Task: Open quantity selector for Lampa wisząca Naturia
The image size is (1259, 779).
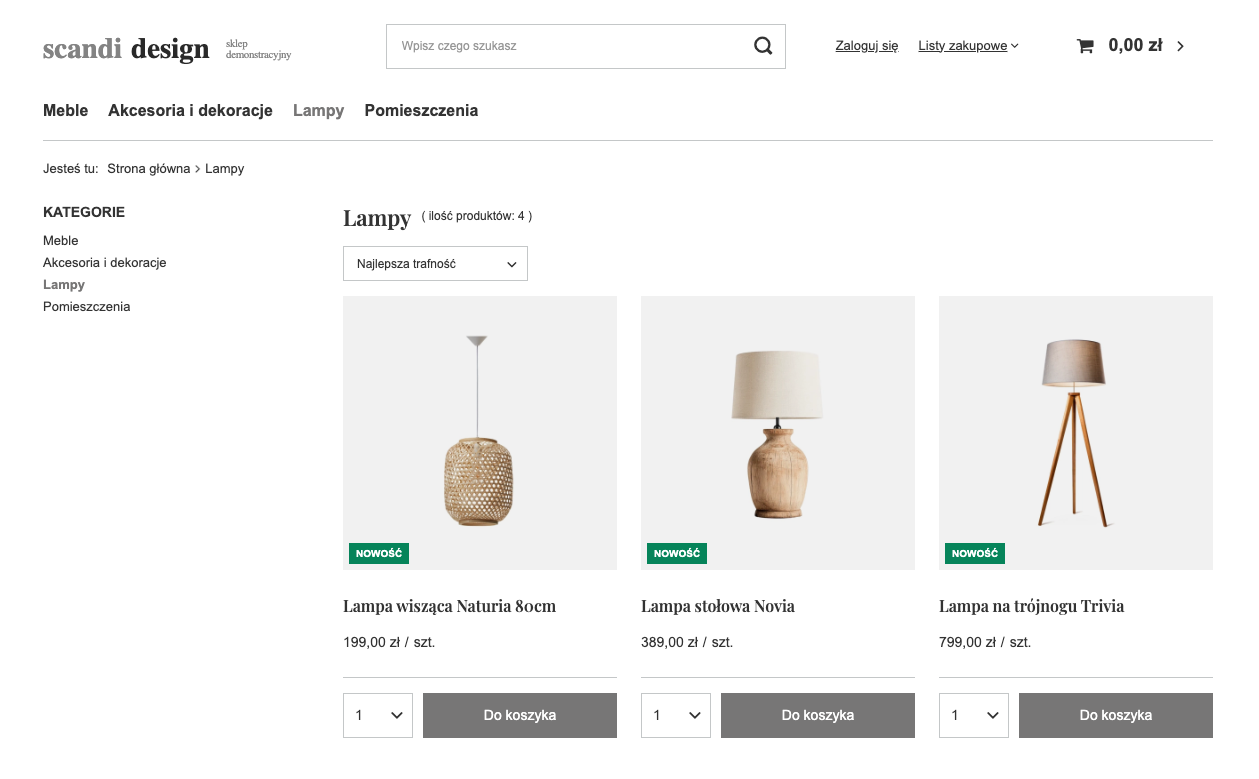Action: point(378,716)
